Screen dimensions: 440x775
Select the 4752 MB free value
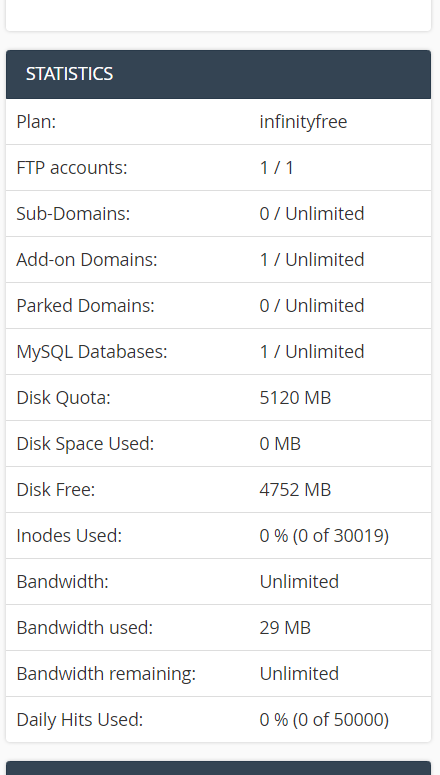pyautogui.click(x=295, y=489)
